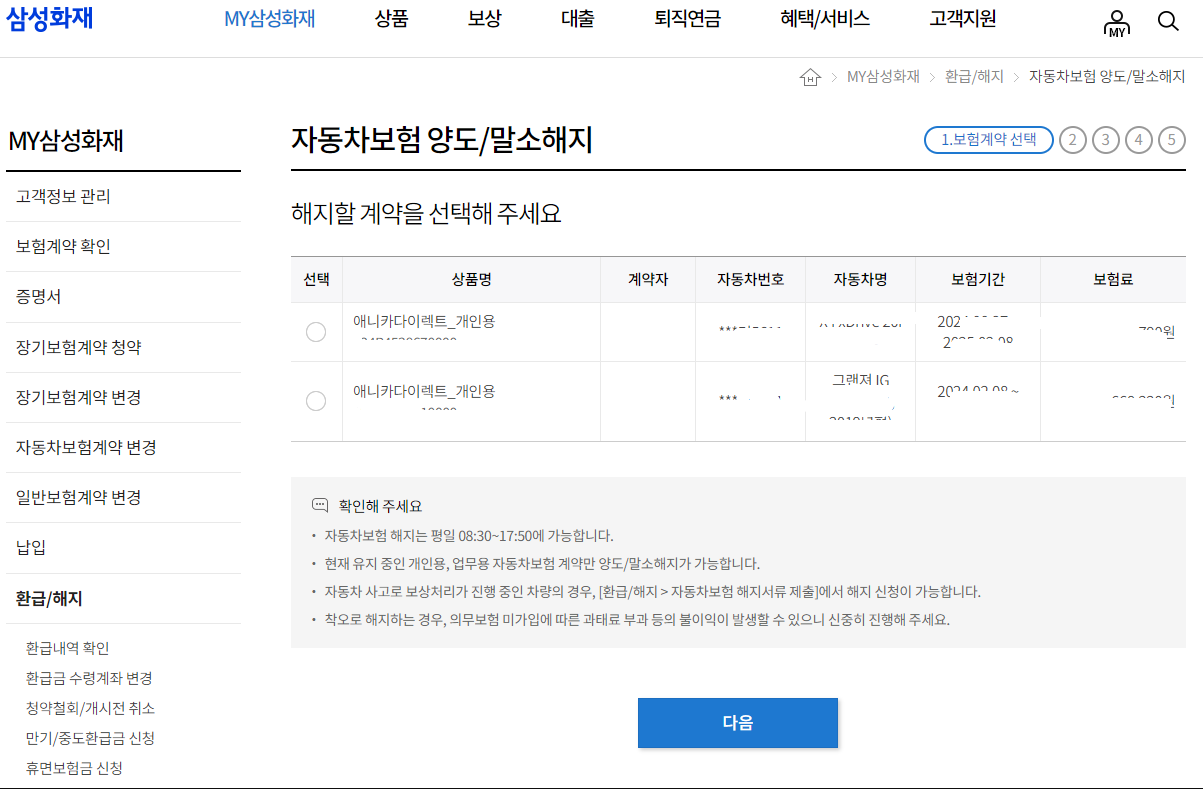1203x789 pixels.
Task: Open the 혜택/서비스 menu
Action: click(x=825, y=19)
